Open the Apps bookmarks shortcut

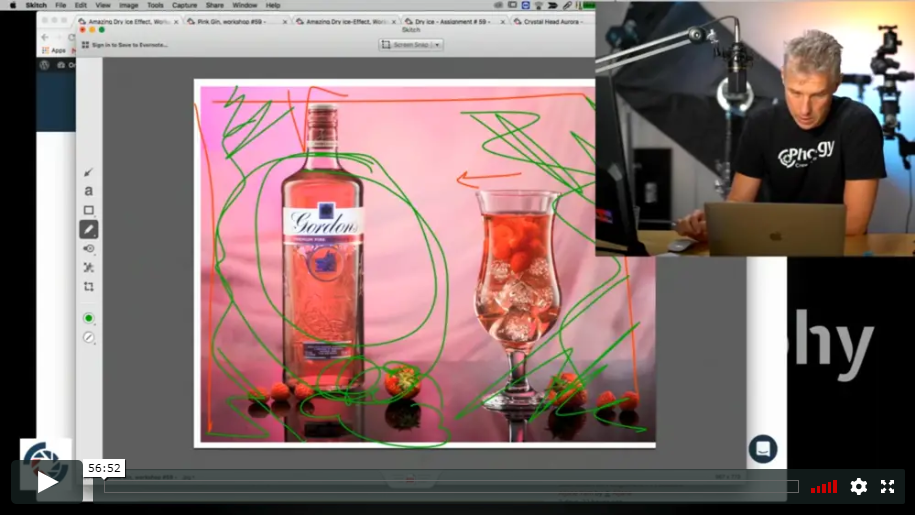pyautogui.click(x=54, y=51)
